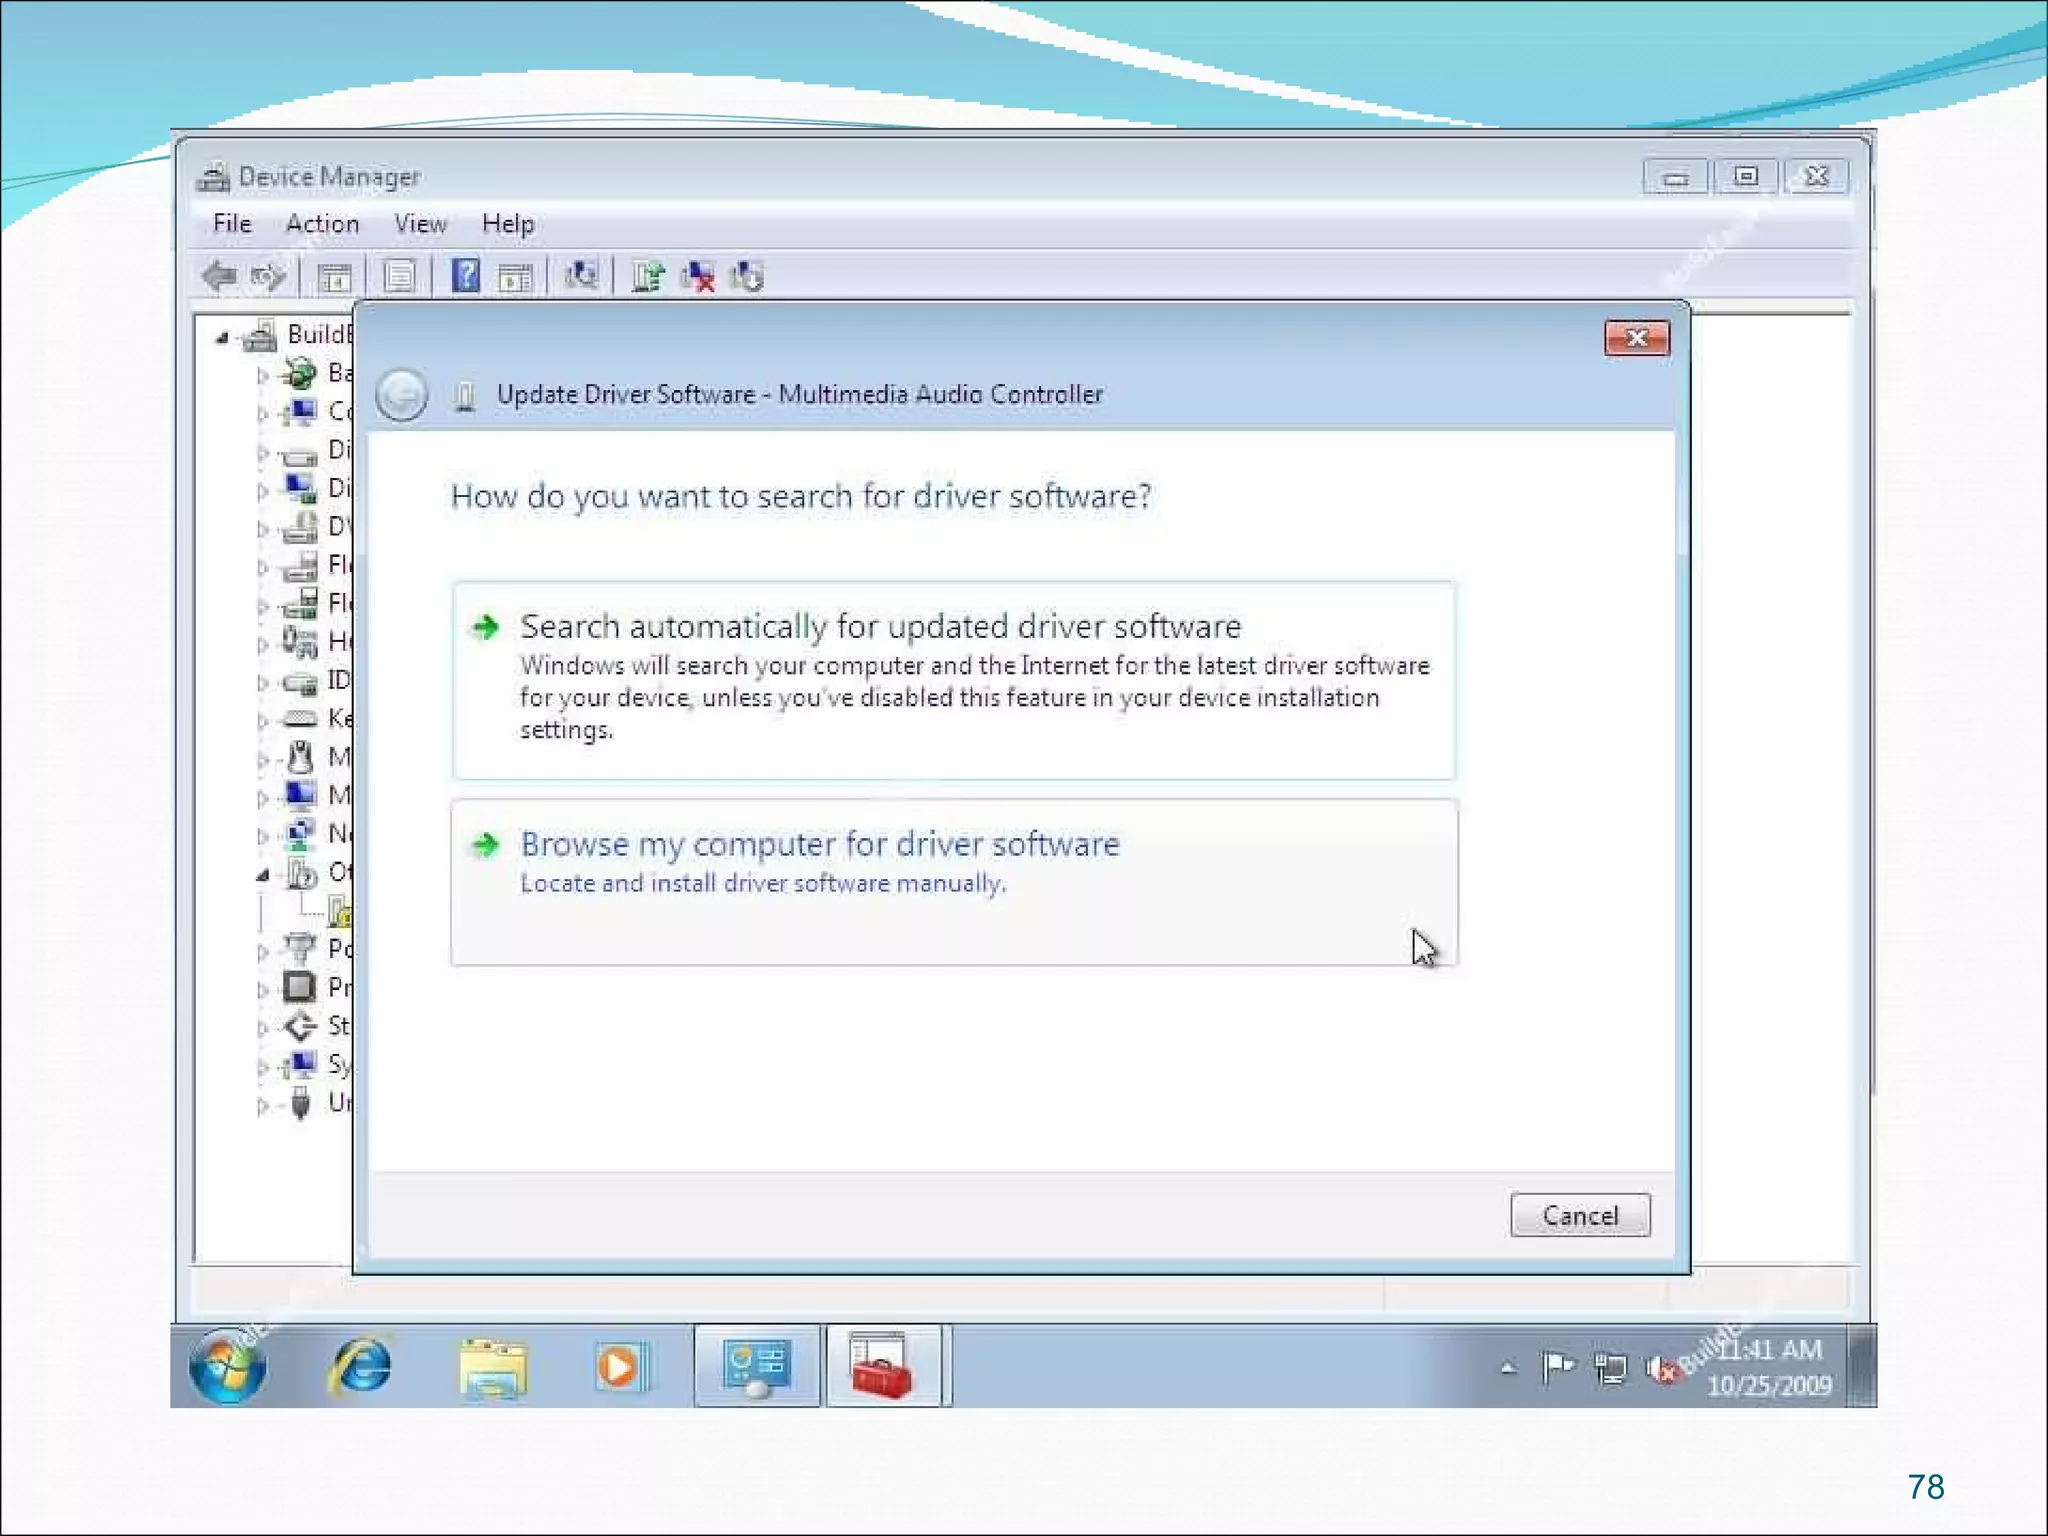Image resolution: width=2048 pixels, height=1536 pixels.
Task: Show hidden tray icons arrow
Action: pos(1508,1368)
